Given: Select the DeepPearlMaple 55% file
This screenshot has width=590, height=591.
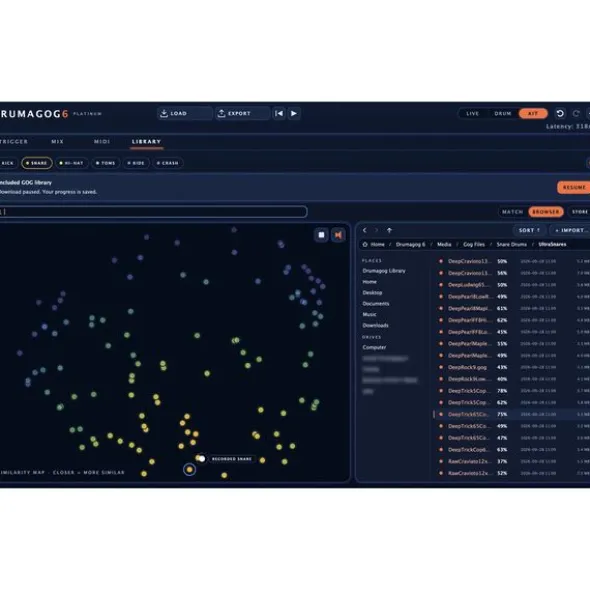Looking at the screenshot, I should pyautogui.click(x=512, y=343).
